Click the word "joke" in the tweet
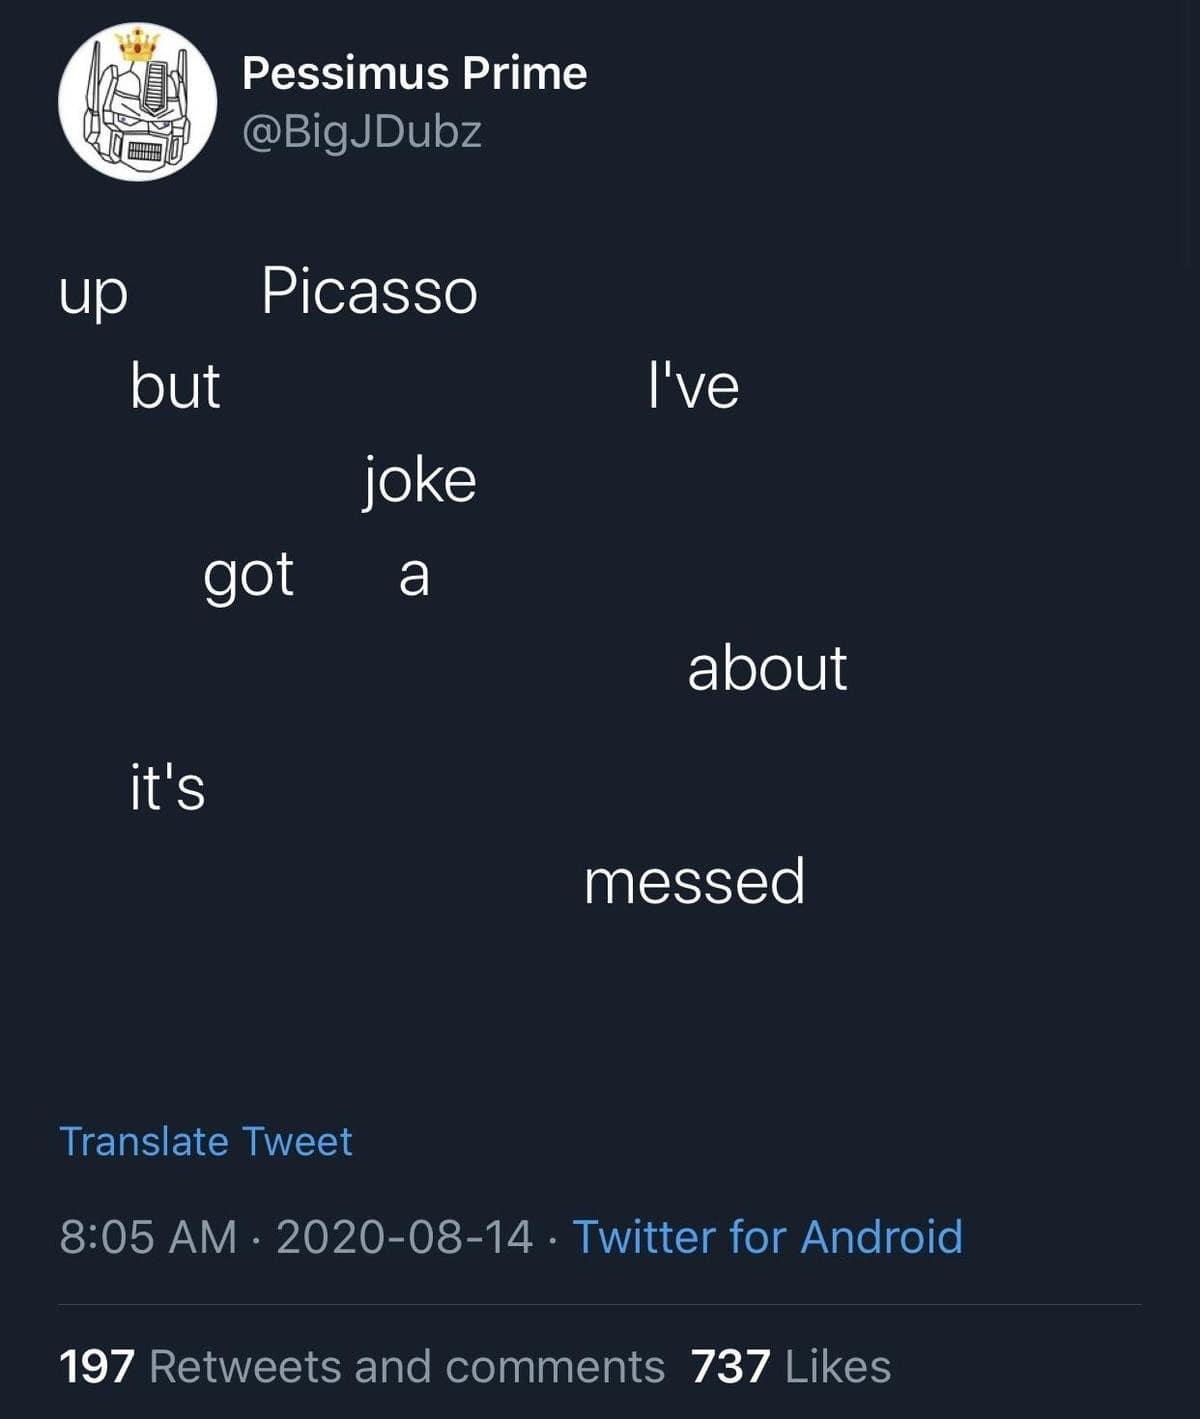This screenshot has height=1419, width=1200. click(x=419, y=480)
